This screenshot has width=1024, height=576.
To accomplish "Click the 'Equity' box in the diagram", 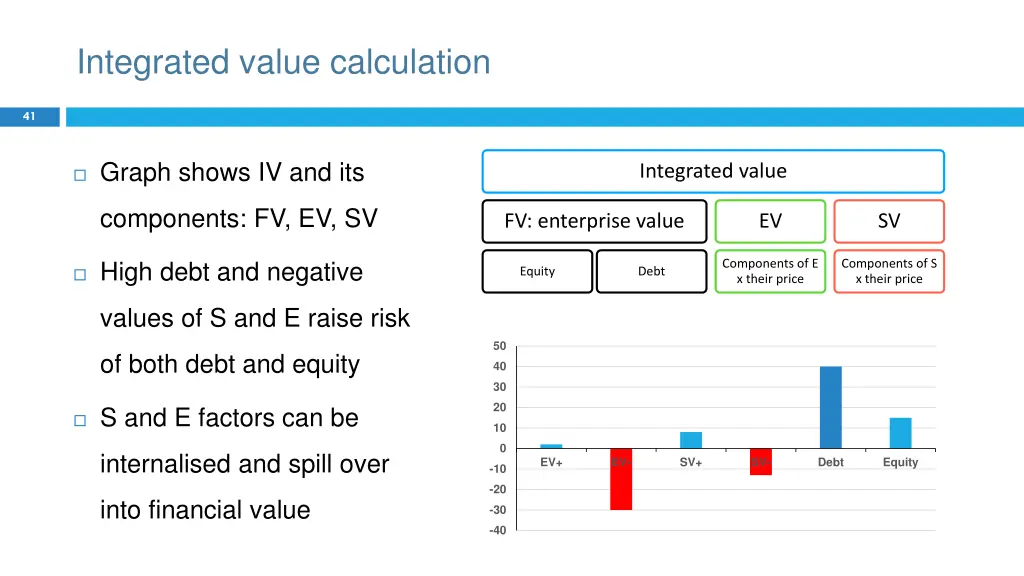I will tap(537, 271).
